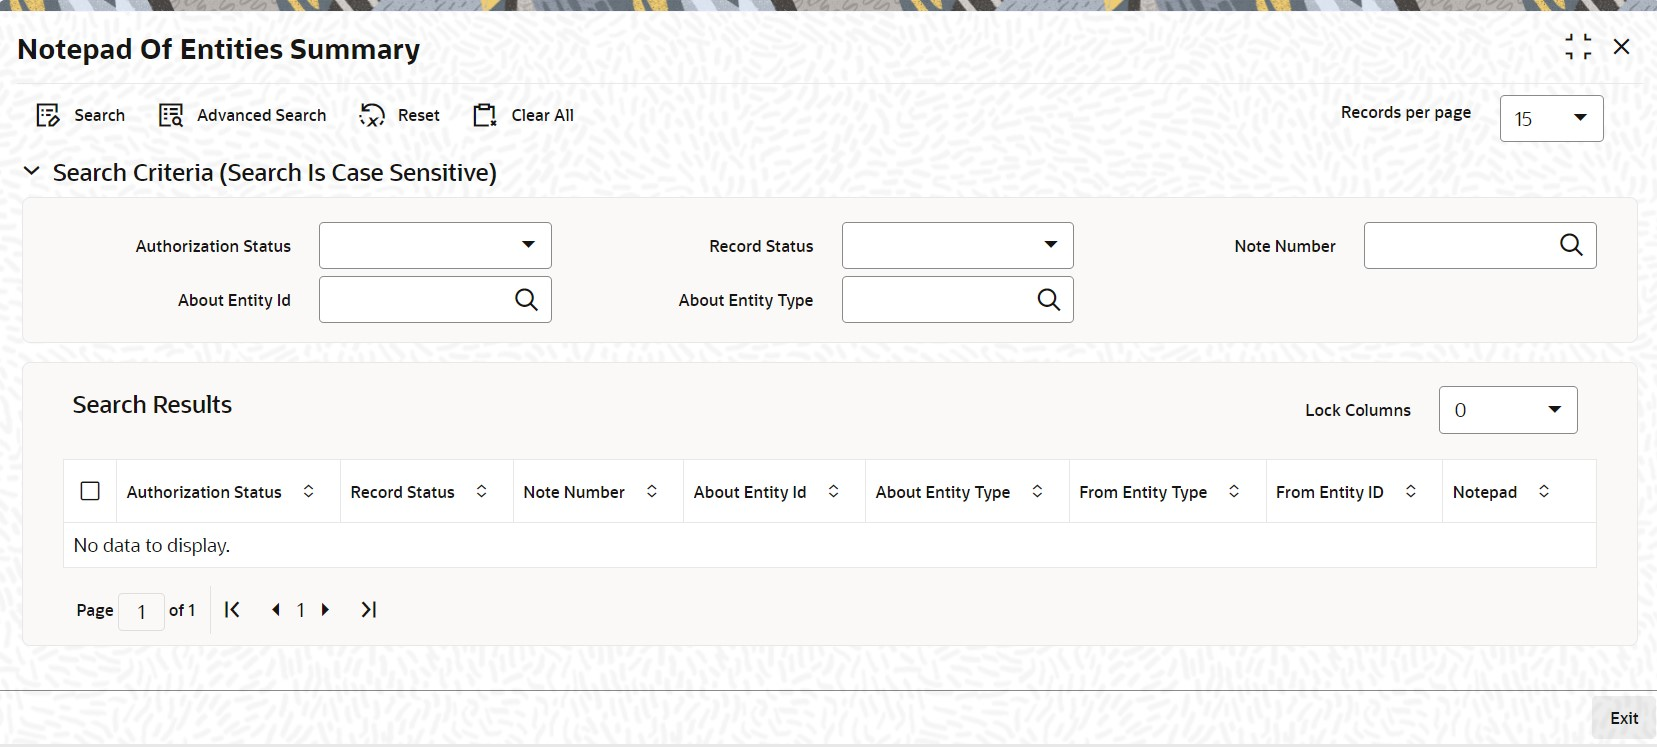Screen dimensions: 1657x747
Task: Click From Entity Type column header text
Action: click(1143, 492)
